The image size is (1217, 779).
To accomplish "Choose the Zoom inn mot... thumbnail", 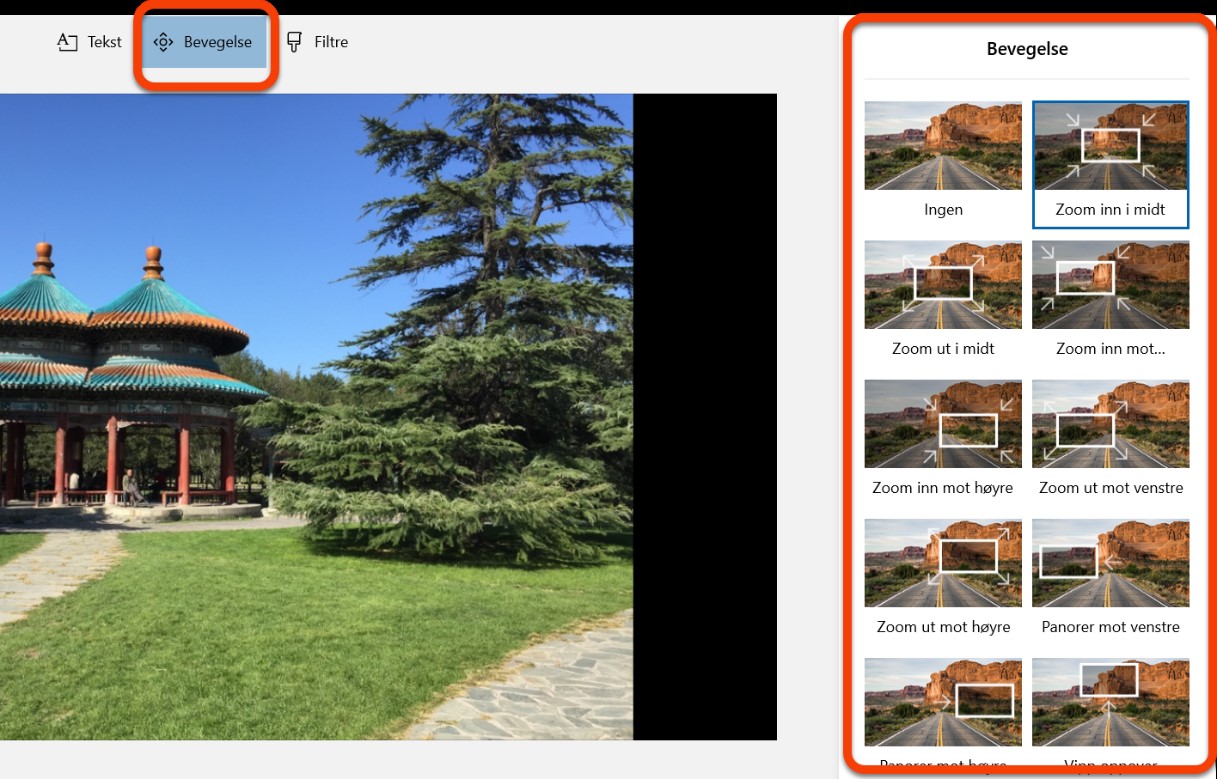I will [1111, 285].
